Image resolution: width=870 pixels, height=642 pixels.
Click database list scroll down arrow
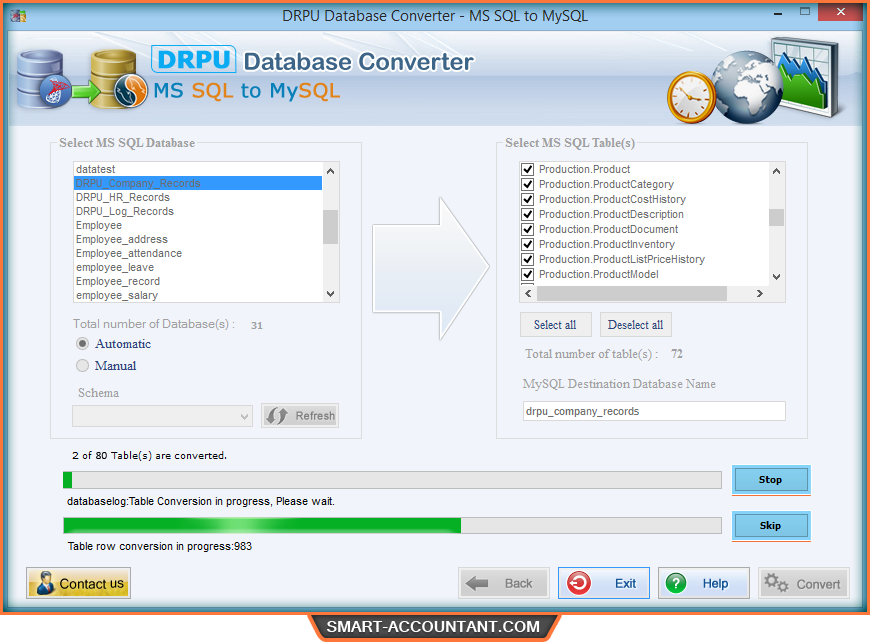point(331,294)
